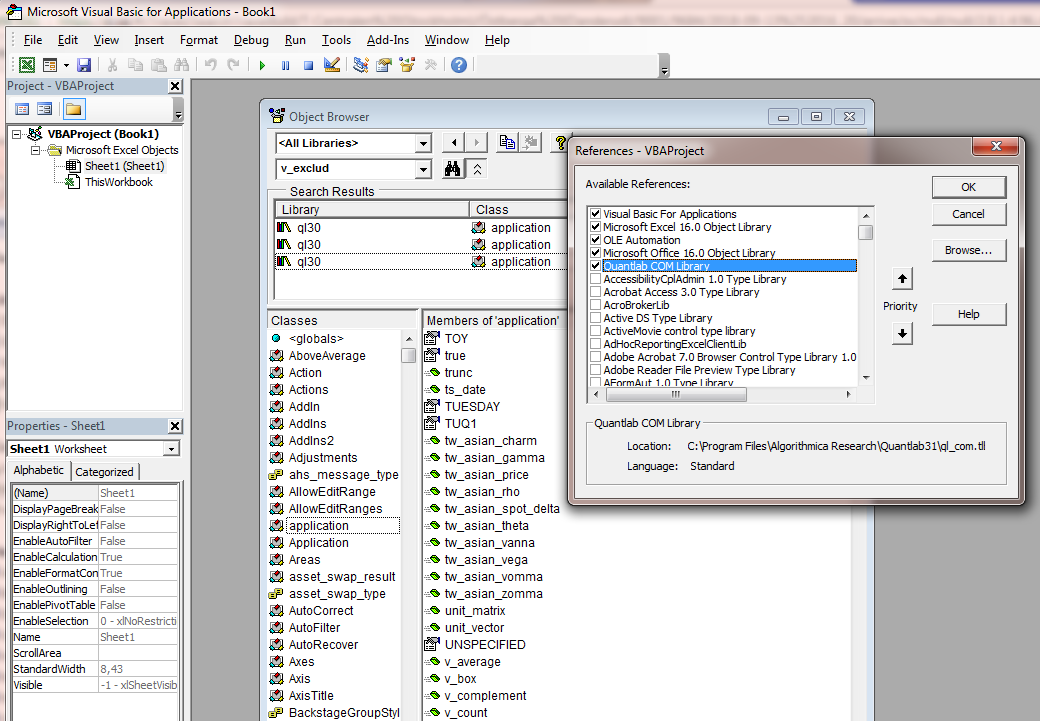Open Project Explorer toolbar icon

coord(361,64)
